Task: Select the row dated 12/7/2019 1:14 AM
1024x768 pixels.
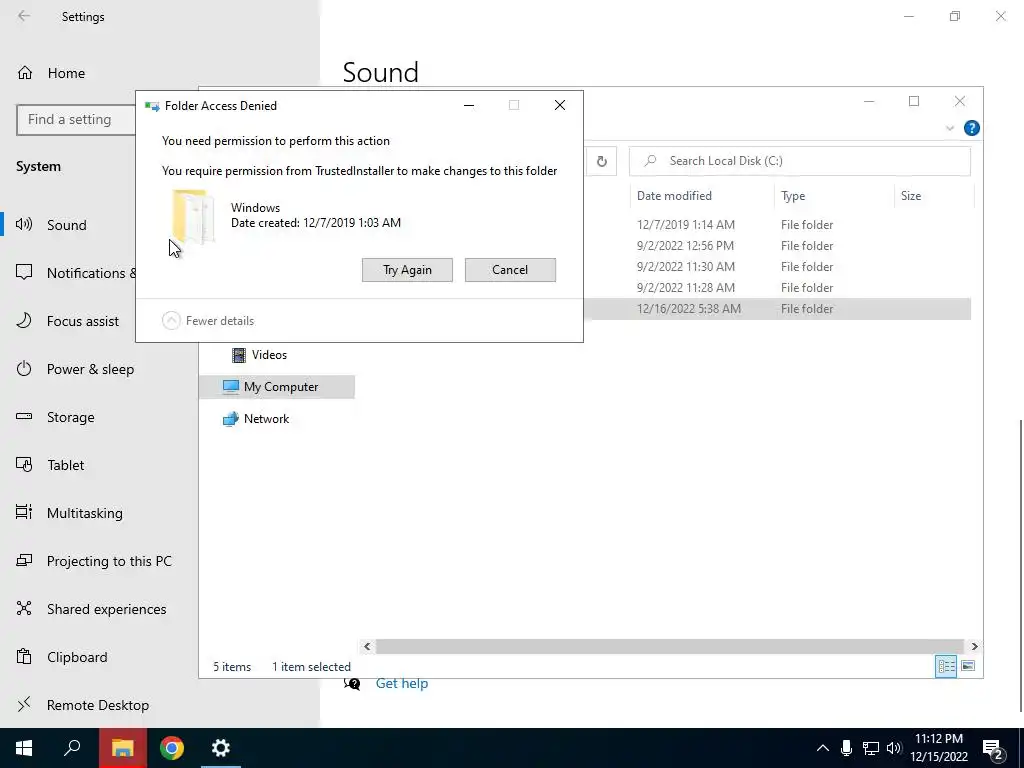Action: pos(777,225)
